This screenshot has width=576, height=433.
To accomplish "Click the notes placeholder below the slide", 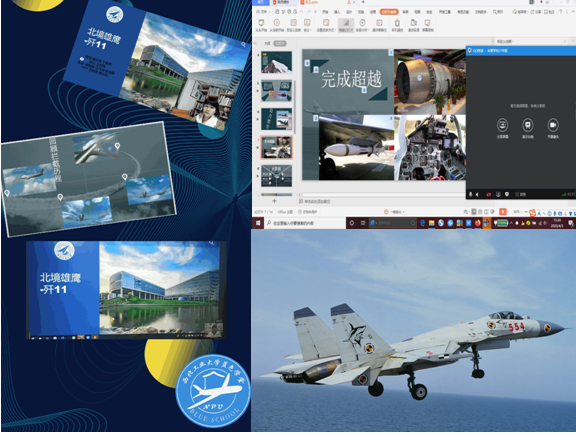I will point(315,202).
